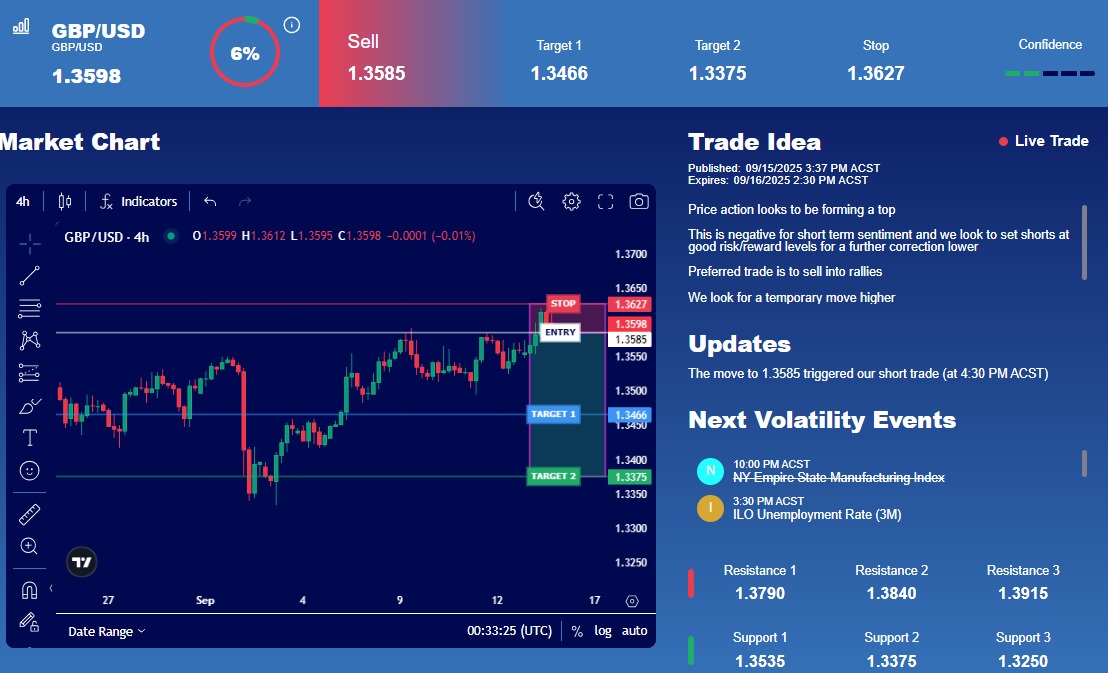Open the candlestick chart type menu
The height and width of the screenshot is (673, 1108).
coord(65,202)
